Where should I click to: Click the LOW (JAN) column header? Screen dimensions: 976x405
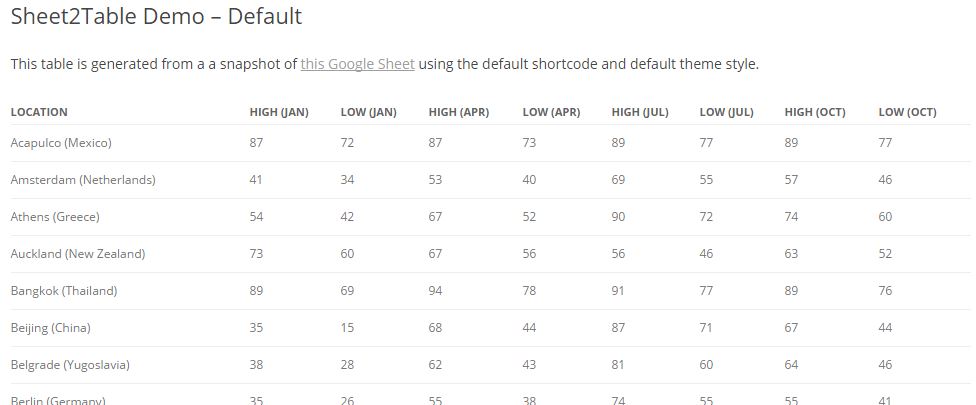(x=368, y=113)
